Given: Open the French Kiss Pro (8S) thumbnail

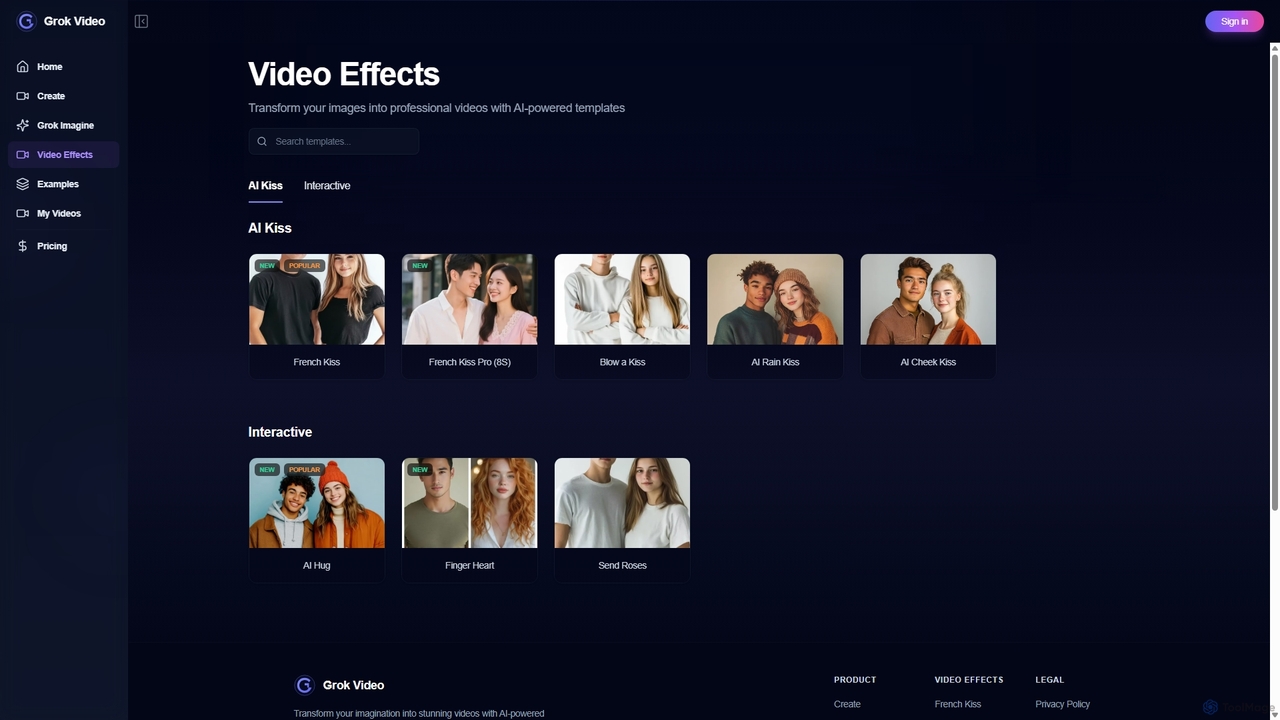Looking at the screenshot, I should coord(470,299).
